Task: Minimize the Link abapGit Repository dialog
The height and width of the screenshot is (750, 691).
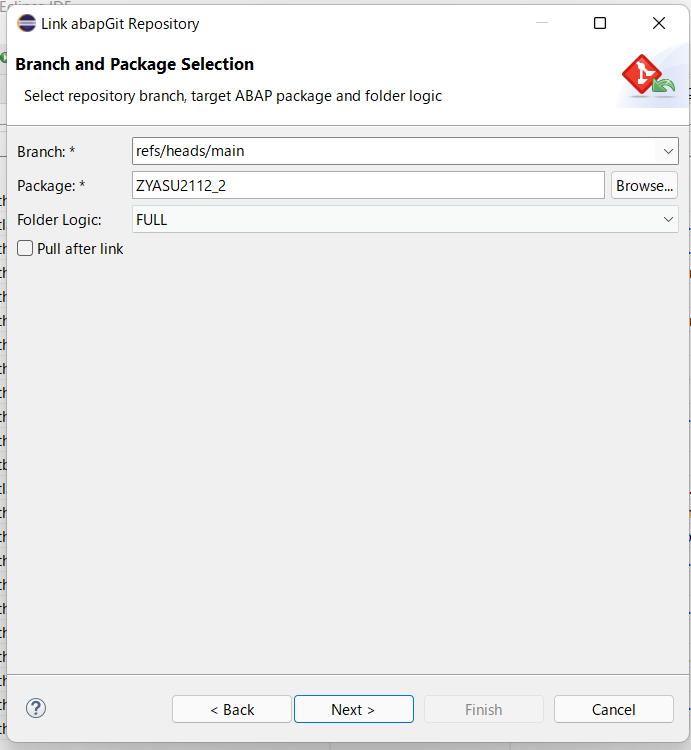Action: 541,23
